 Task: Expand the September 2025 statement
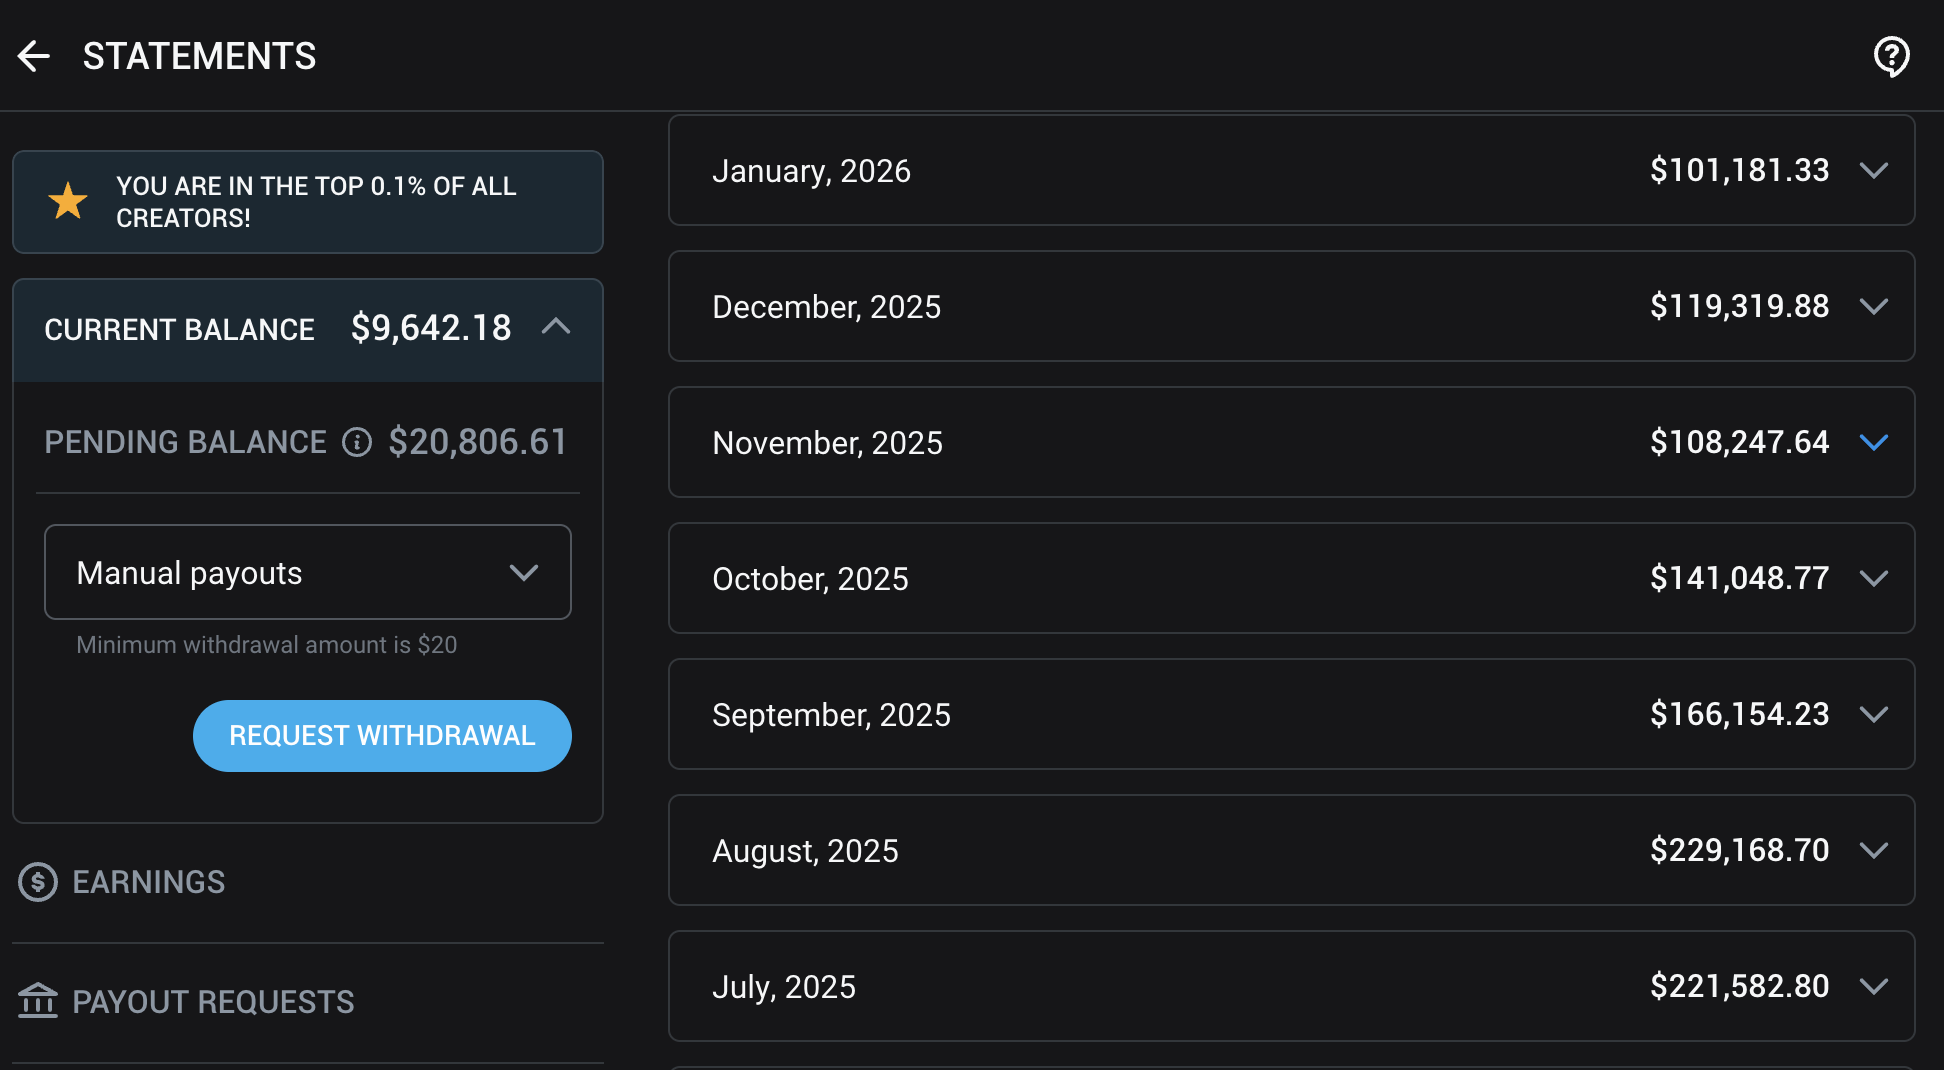[x=1875, y=714]
